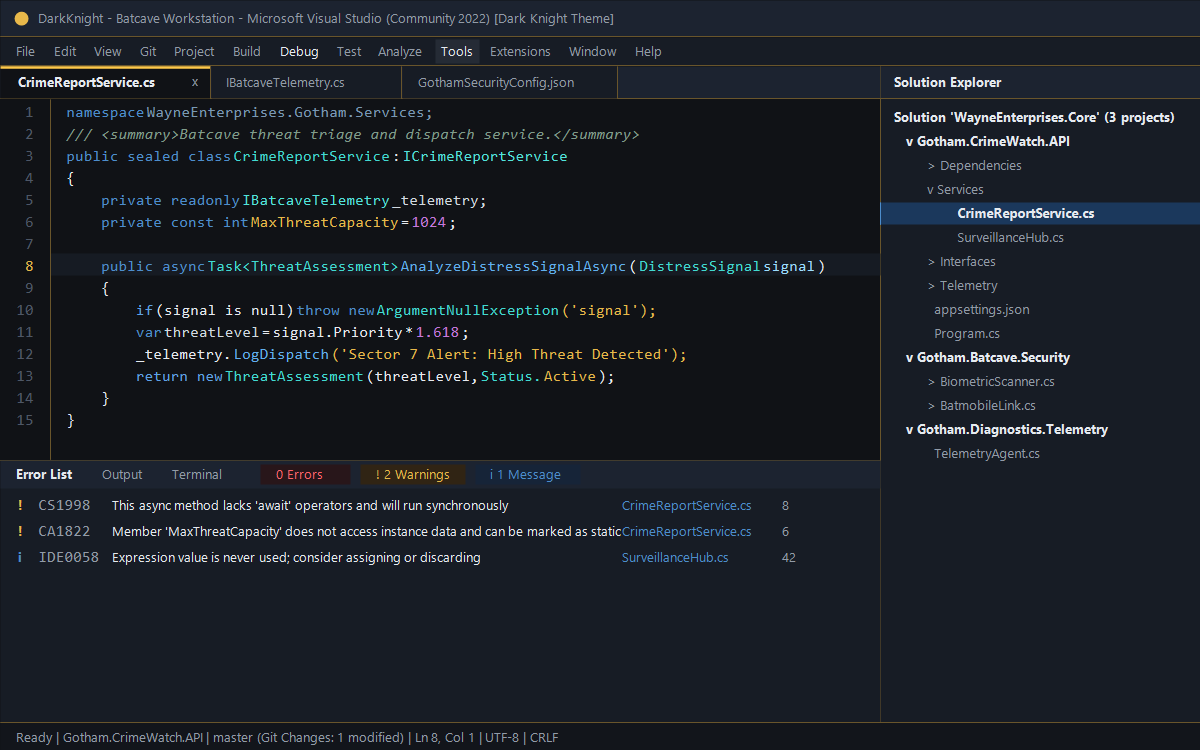Screen dimensions: 1200x750
Task: Open the Build menu
Action: 247,52
